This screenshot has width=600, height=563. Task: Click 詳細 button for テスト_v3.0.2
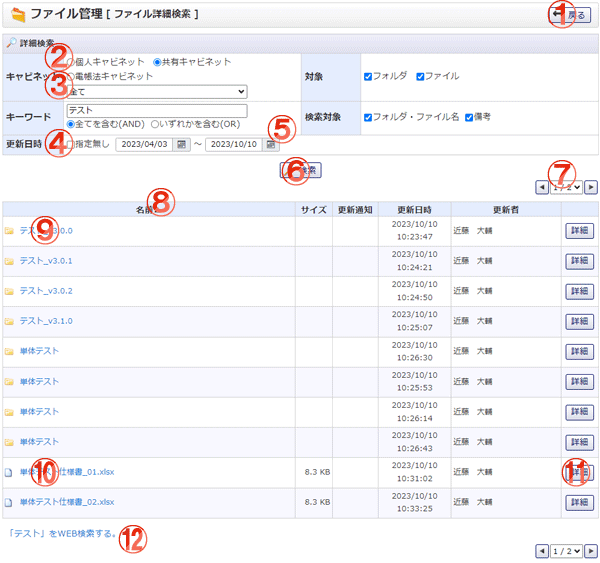click(x=579, y=291)
